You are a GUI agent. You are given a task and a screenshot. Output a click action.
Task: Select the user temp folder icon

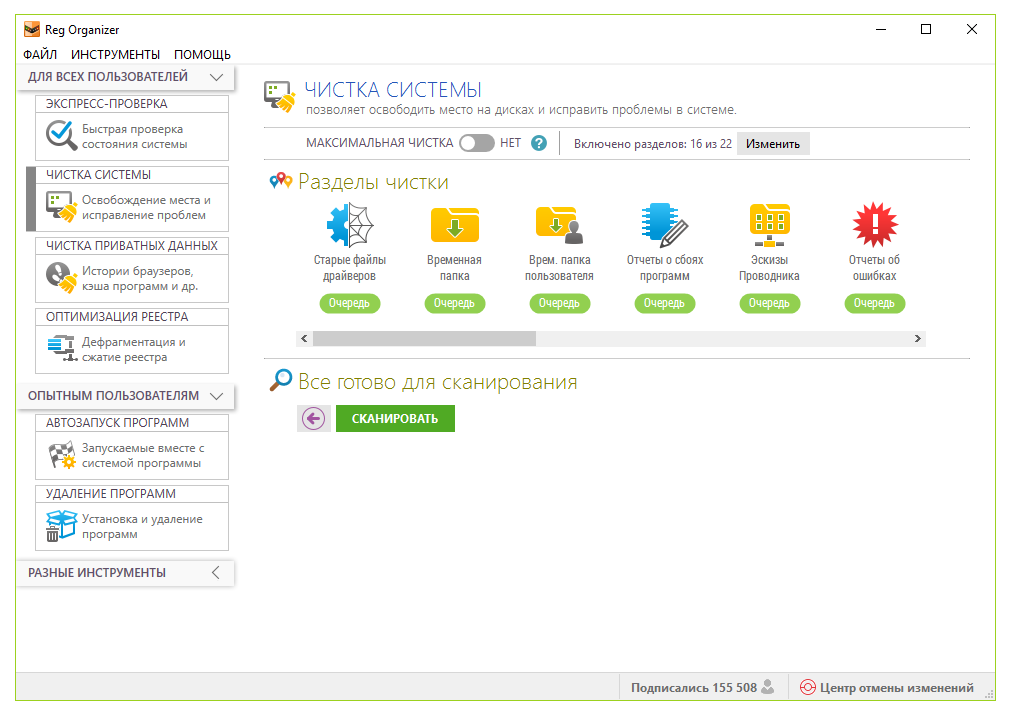click(559, 225)
